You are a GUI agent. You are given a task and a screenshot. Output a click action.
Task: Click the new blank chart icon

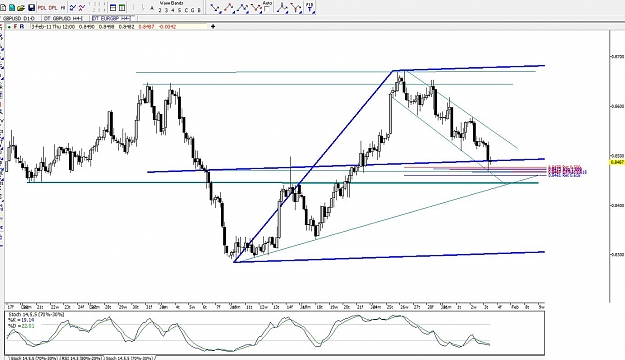[x=3, y=8]
